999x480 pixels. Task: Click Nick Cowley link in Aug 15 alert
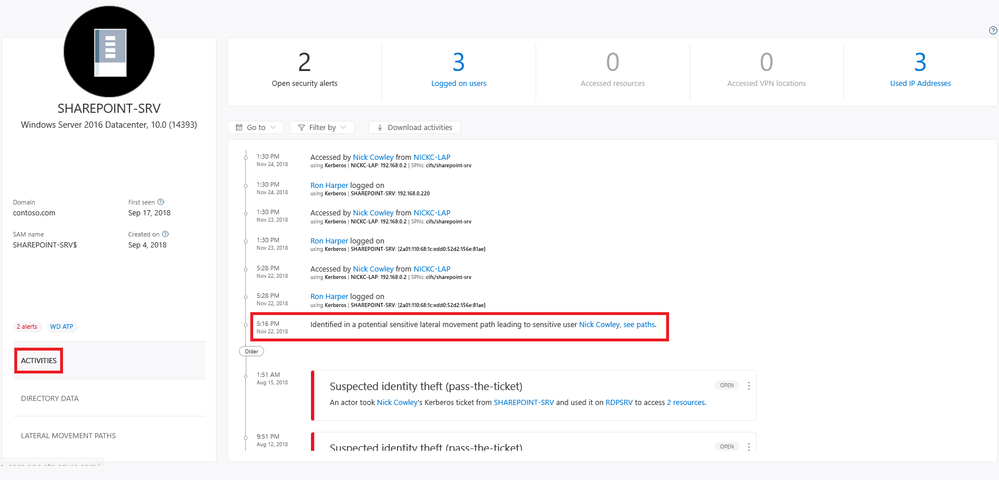coord(398,403)
